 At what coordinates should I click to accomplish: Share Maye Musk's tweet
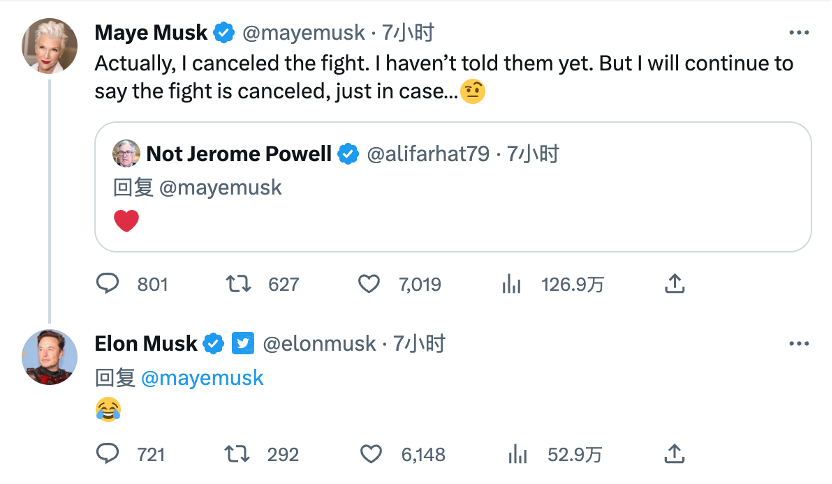[x=675, y=284]
